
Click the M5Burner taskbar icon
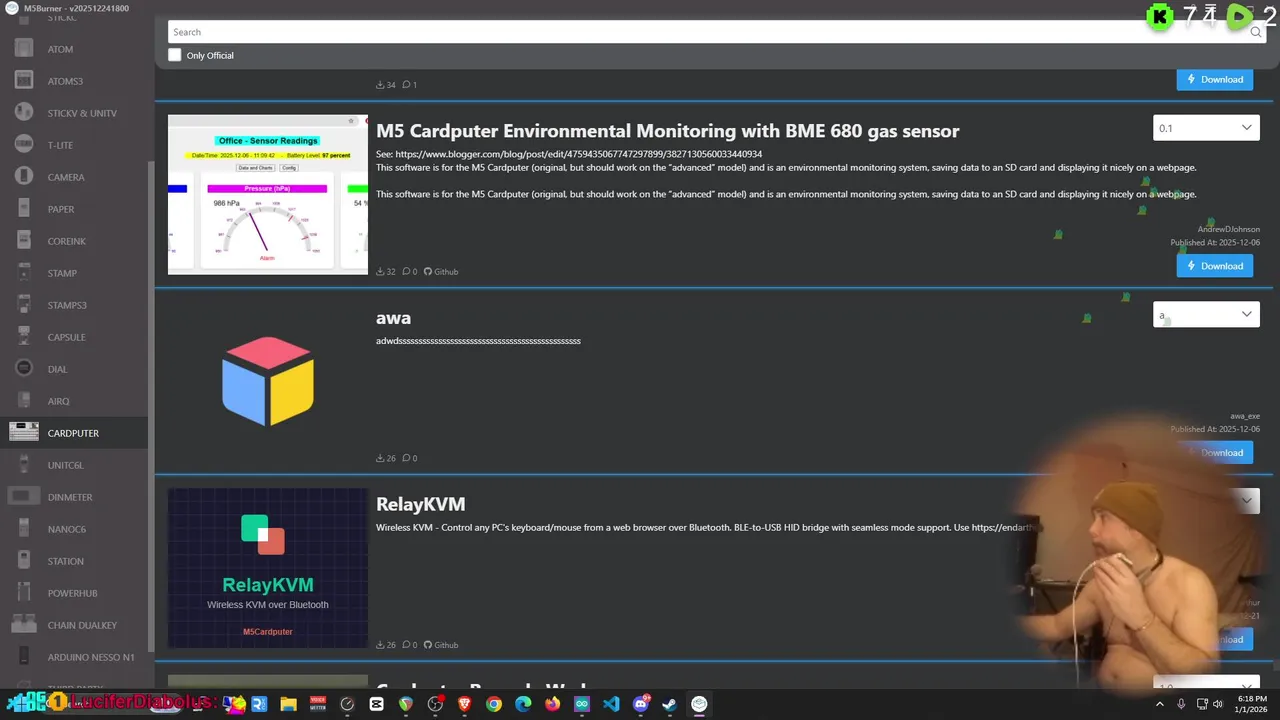[x=699, y=704]
